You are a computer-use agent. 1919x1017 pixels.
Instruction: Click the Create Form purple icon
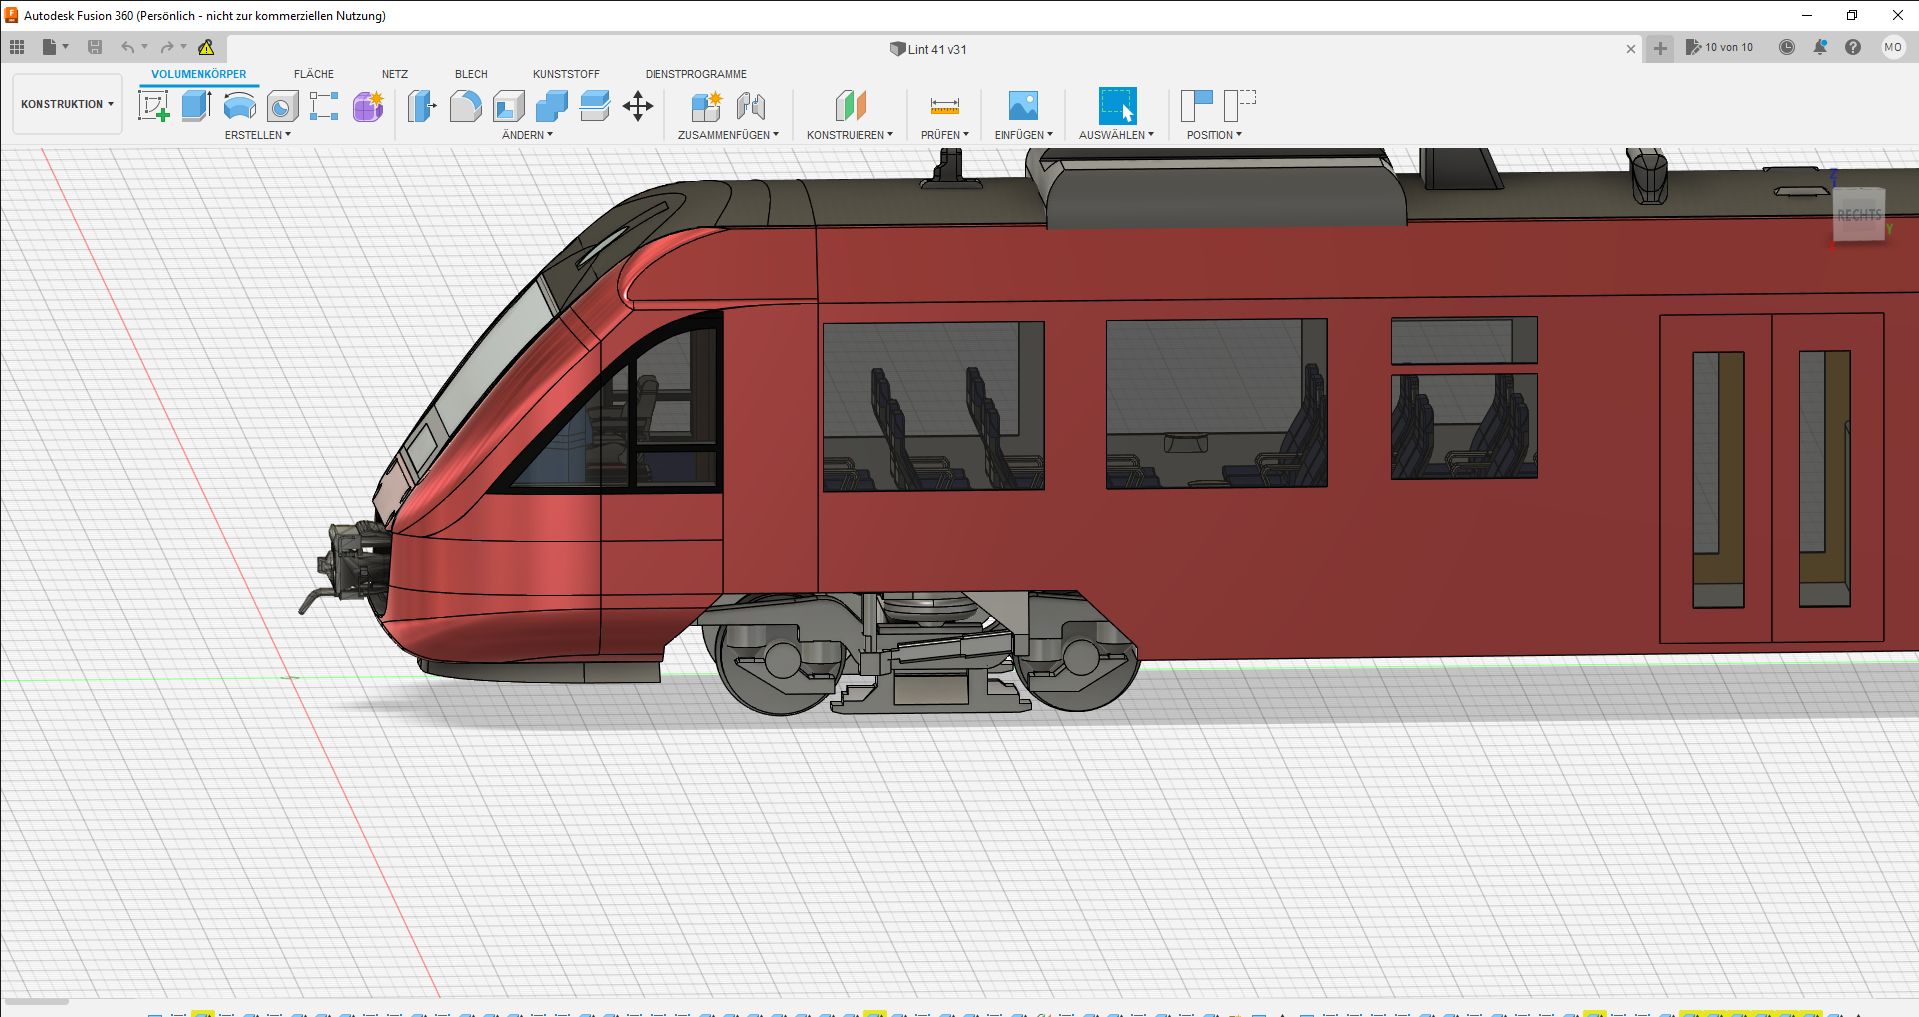click(368, 106)
